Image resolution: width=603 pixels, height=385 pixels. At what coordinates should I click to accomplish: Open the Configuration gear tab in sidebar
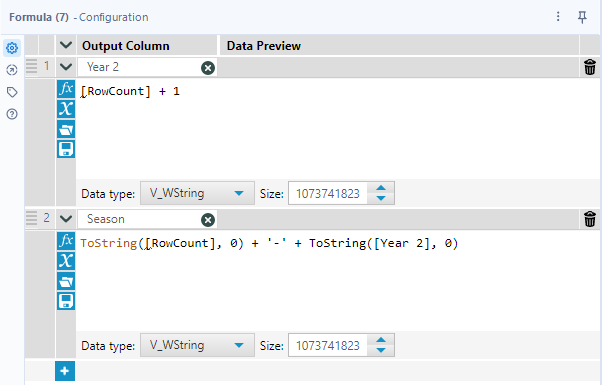[12, 48]
